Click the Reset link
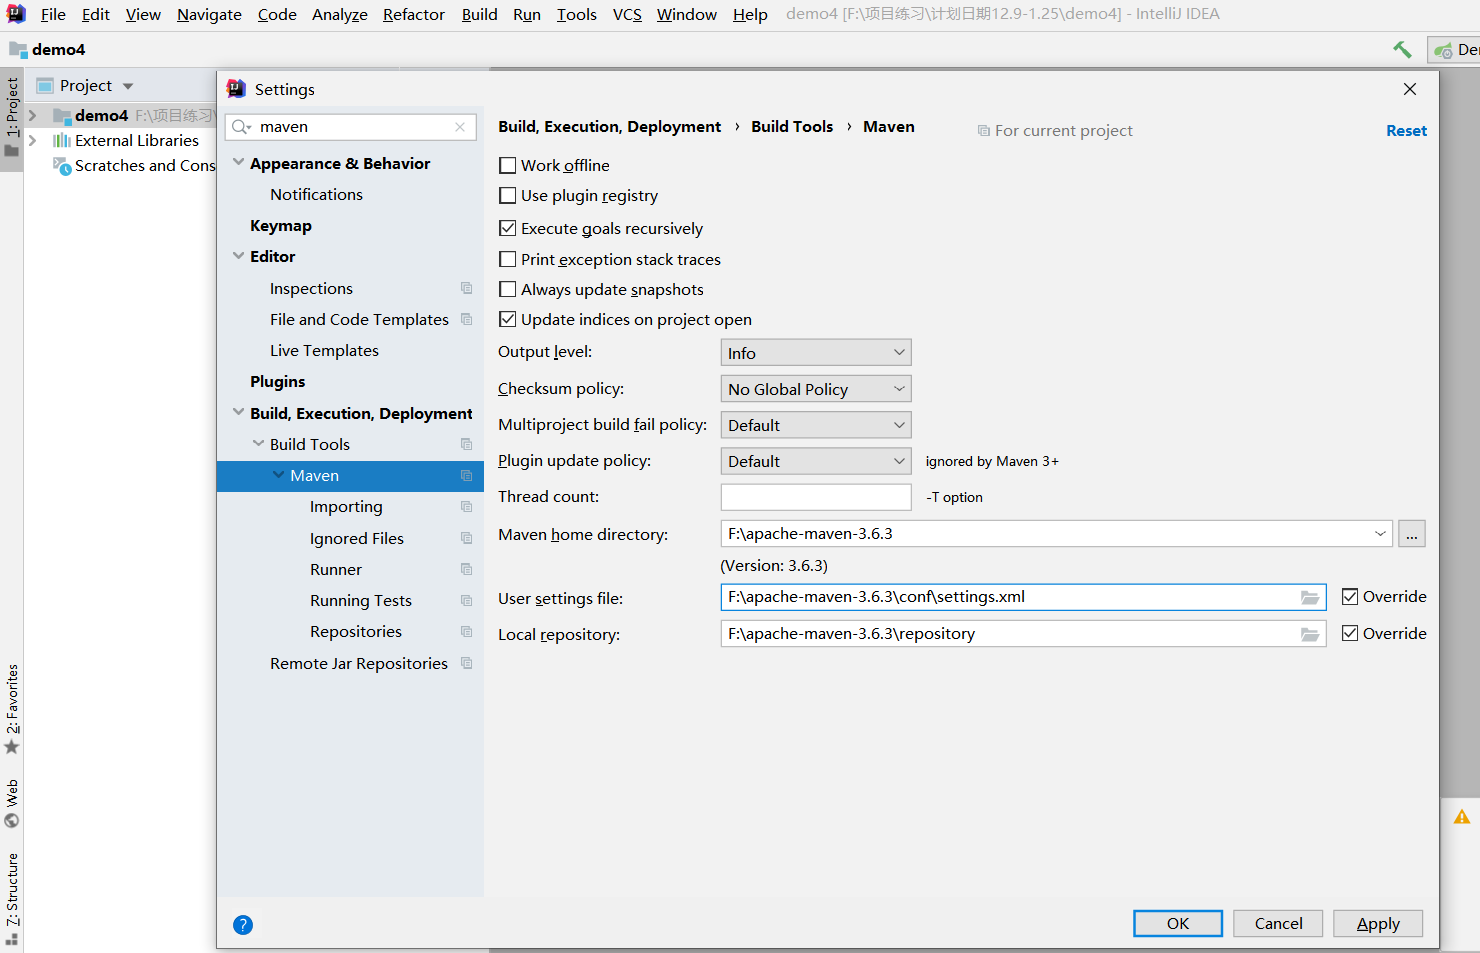 [x=1406, y=131]
